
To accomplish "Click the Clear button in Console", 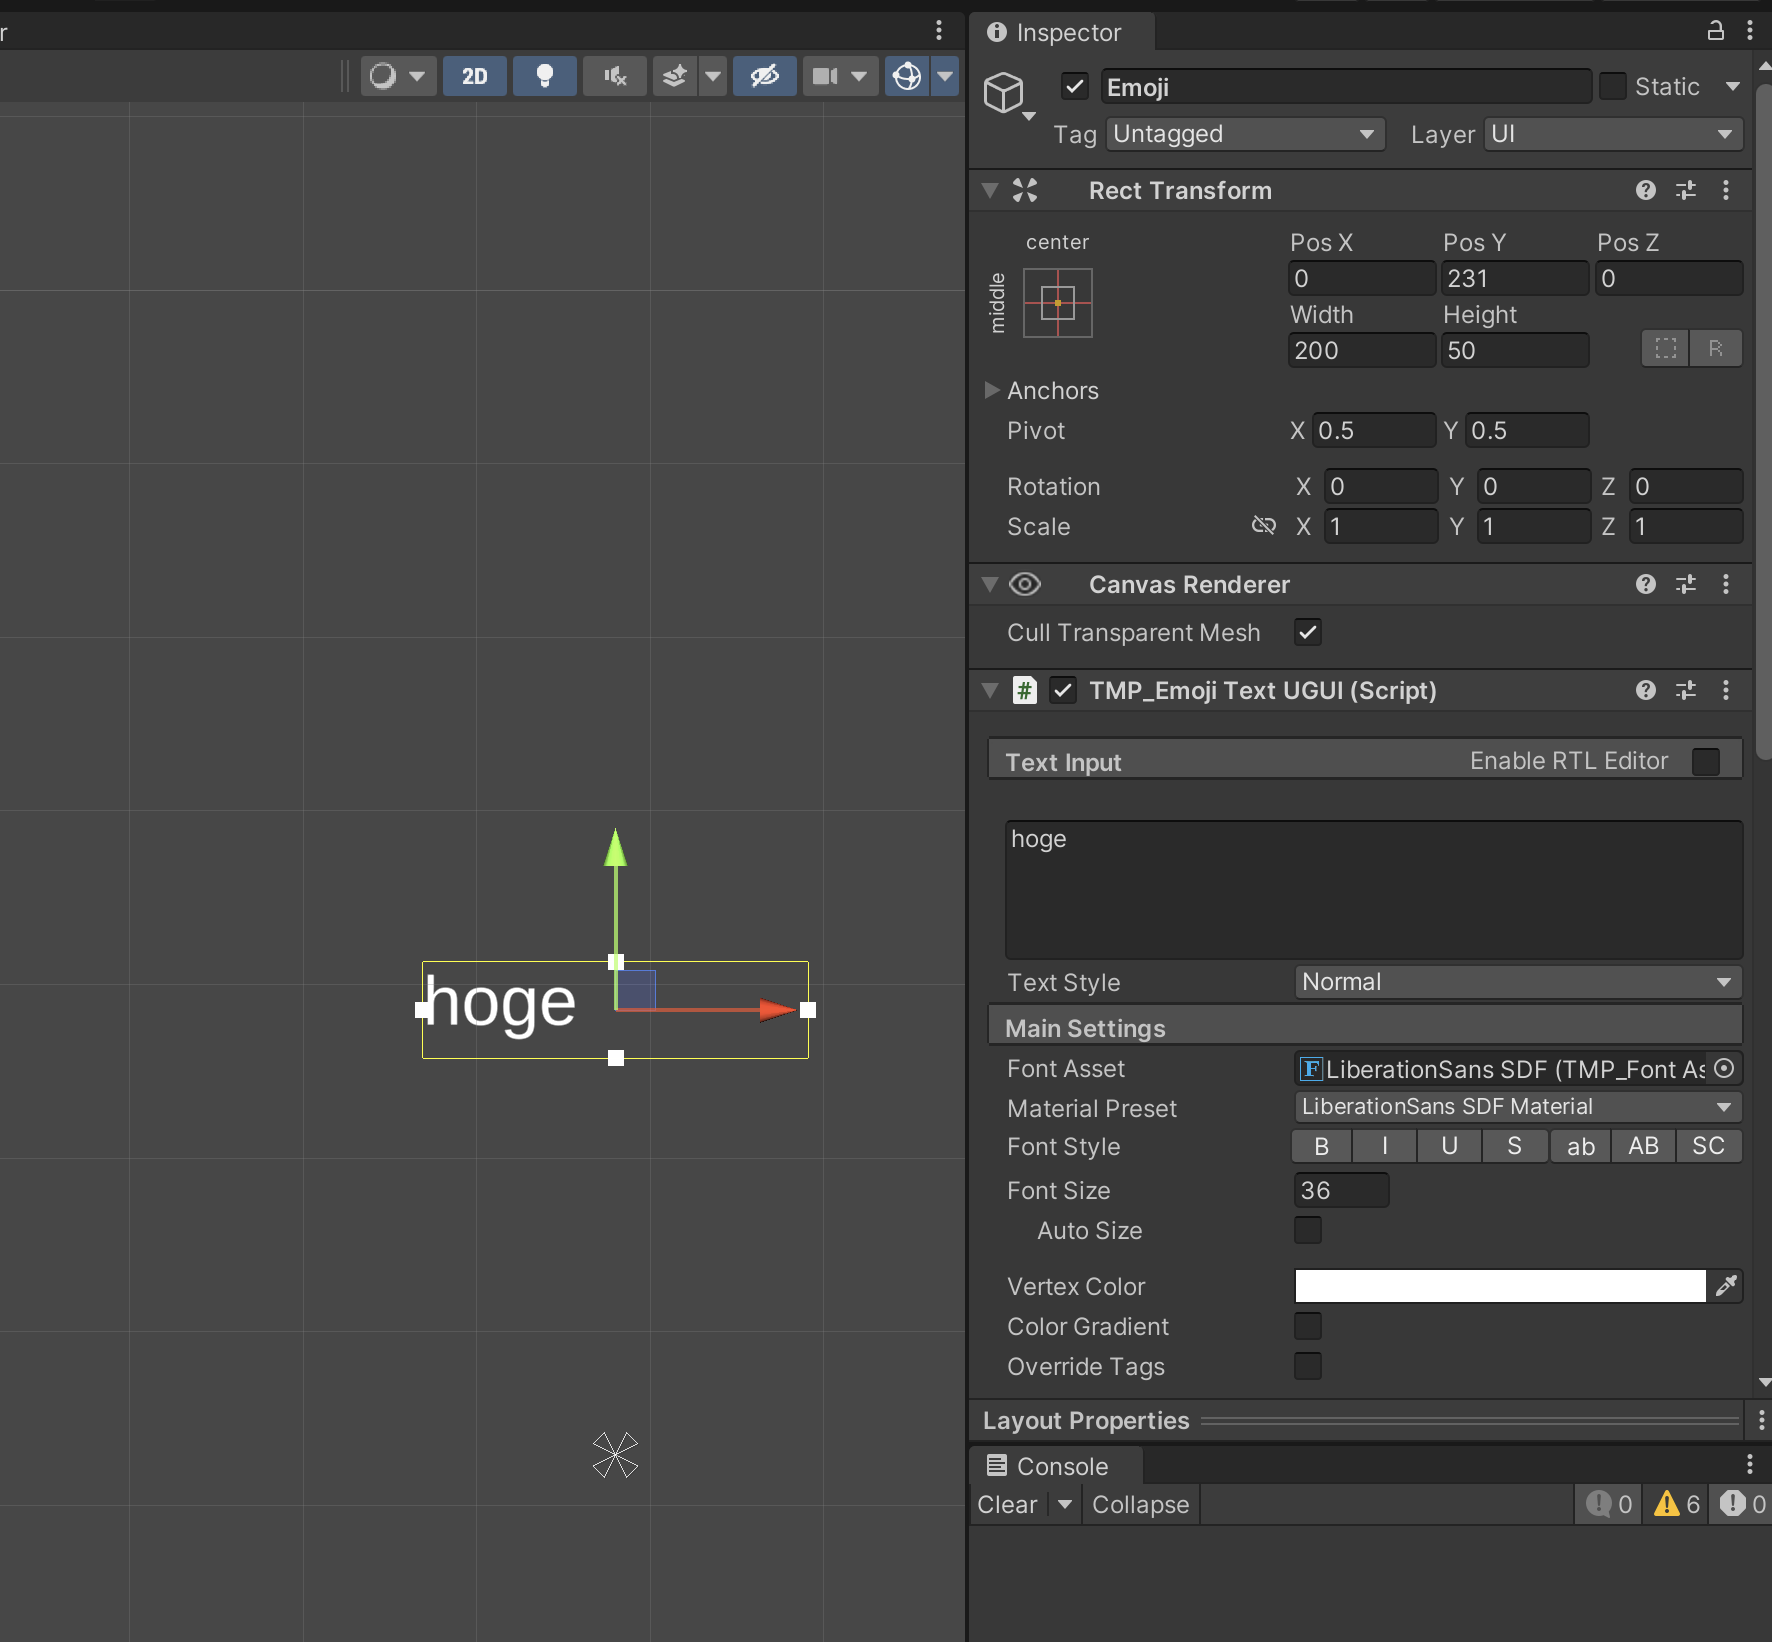I will [x=1007, y=1503].
